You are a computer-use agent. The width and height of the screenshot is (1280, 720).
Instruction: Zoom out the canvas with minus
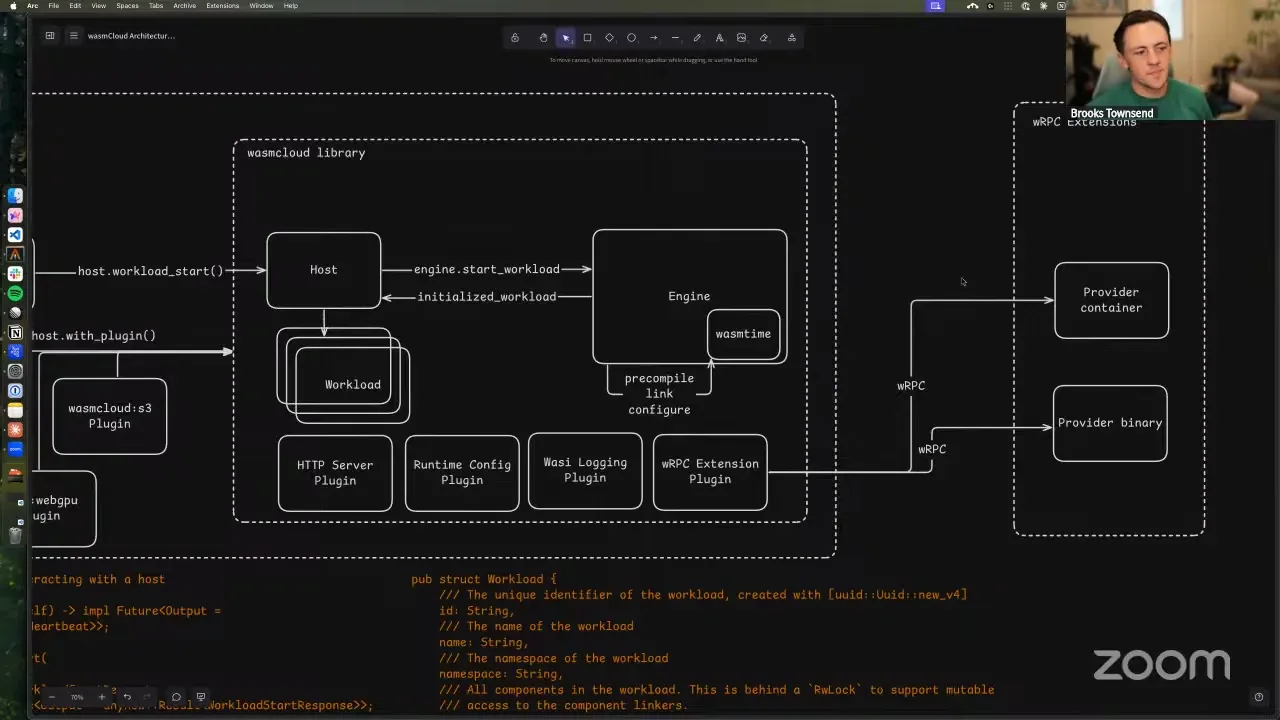coord(52,697)
